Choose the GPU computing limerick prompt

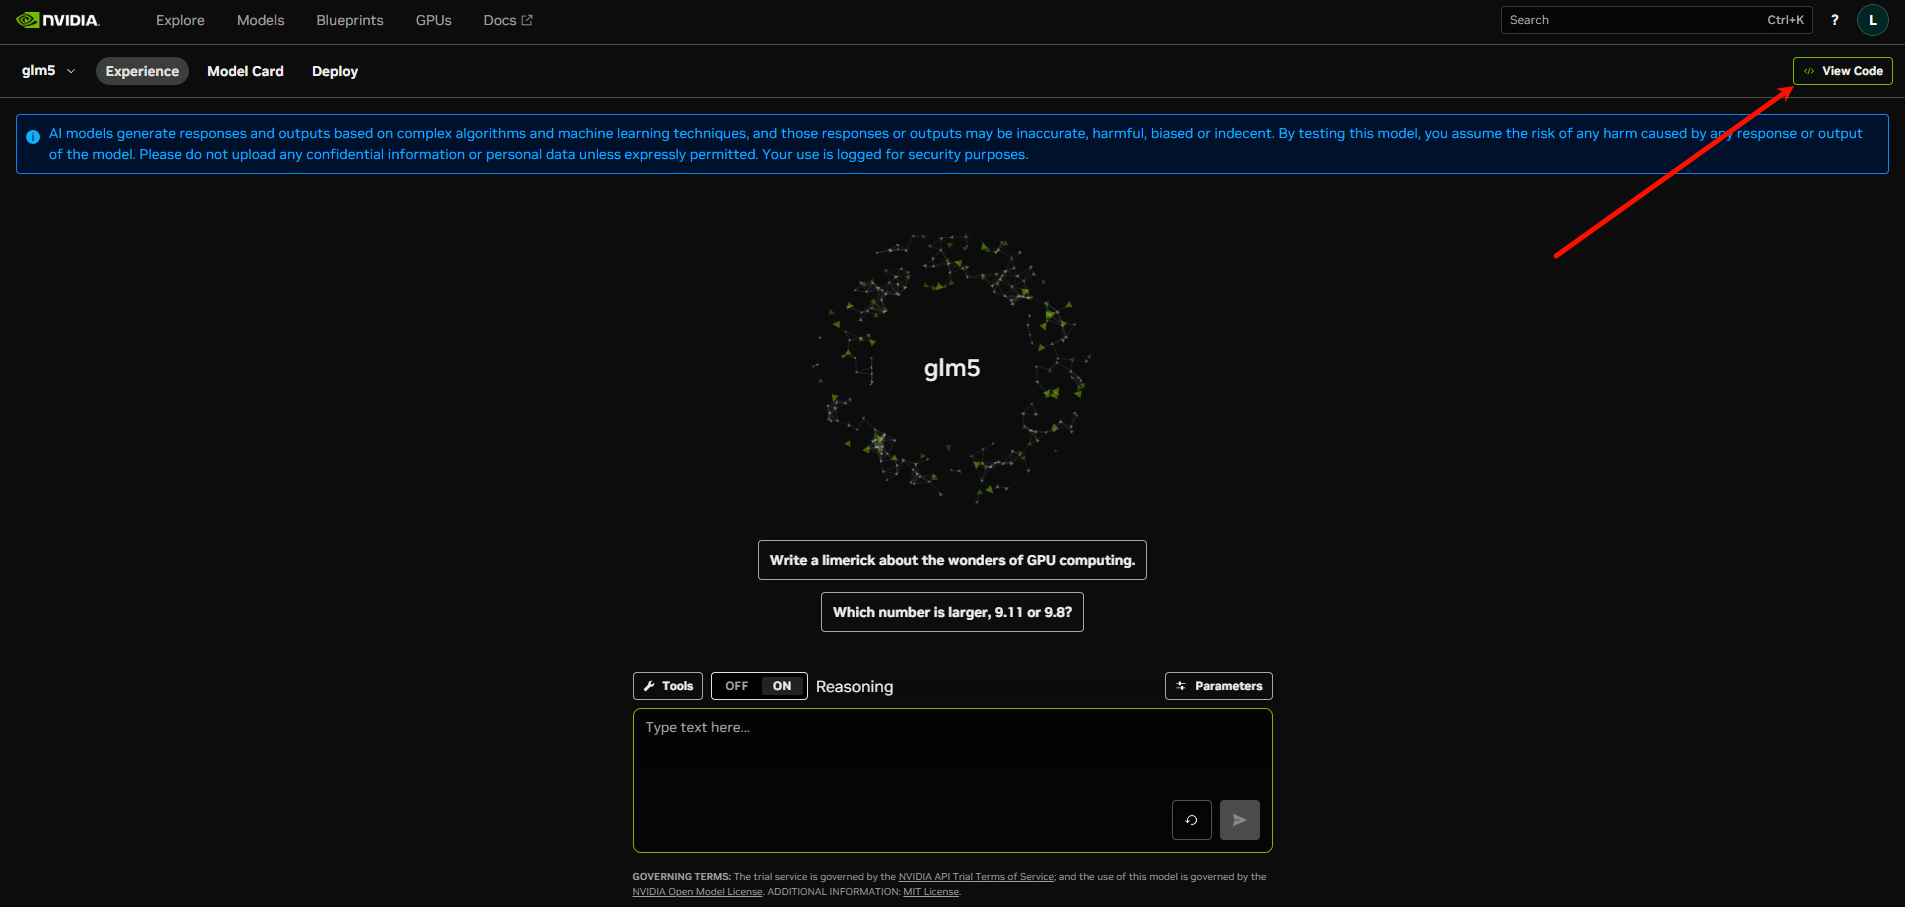coord(952,560)
